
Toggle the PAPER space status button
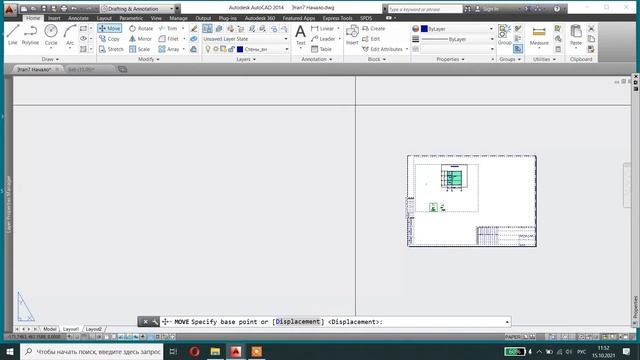[x=513, y=337]
